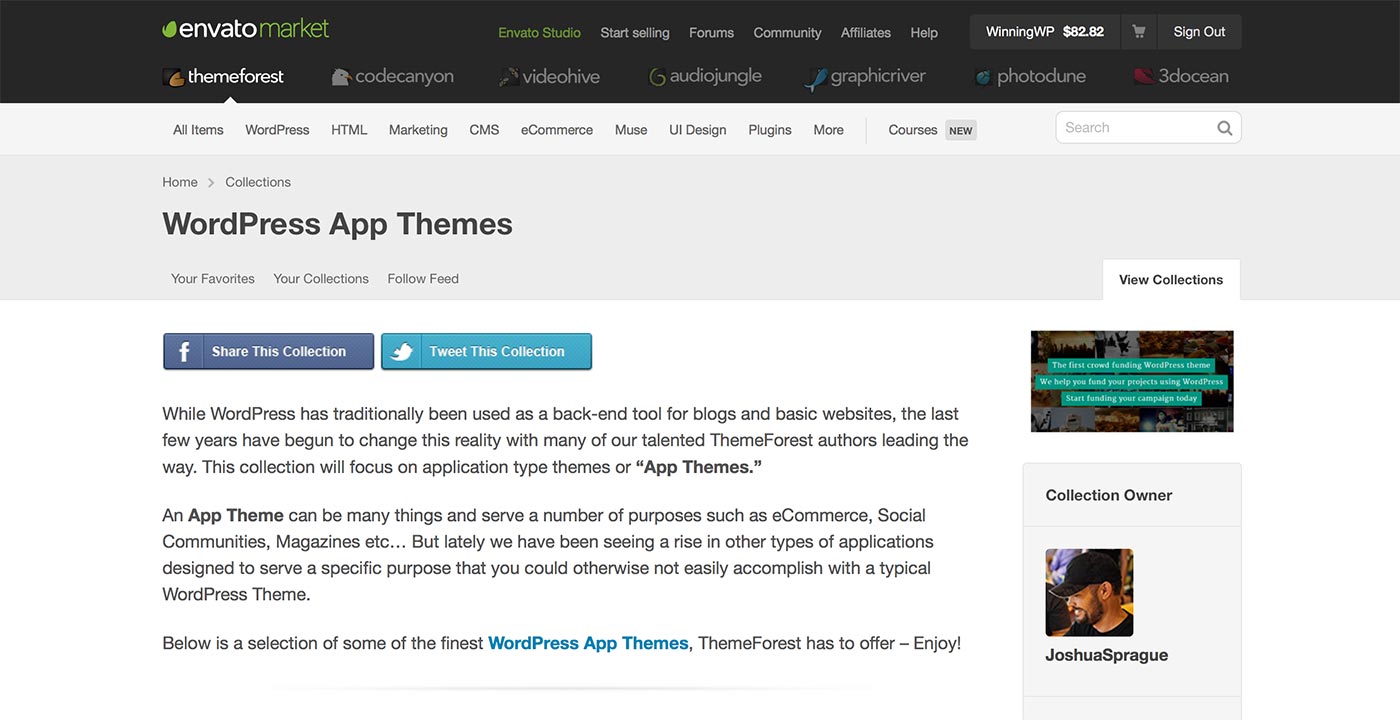
Task: Expand the More categories menu
Action: pyautogui.click(x=828, y=130)
